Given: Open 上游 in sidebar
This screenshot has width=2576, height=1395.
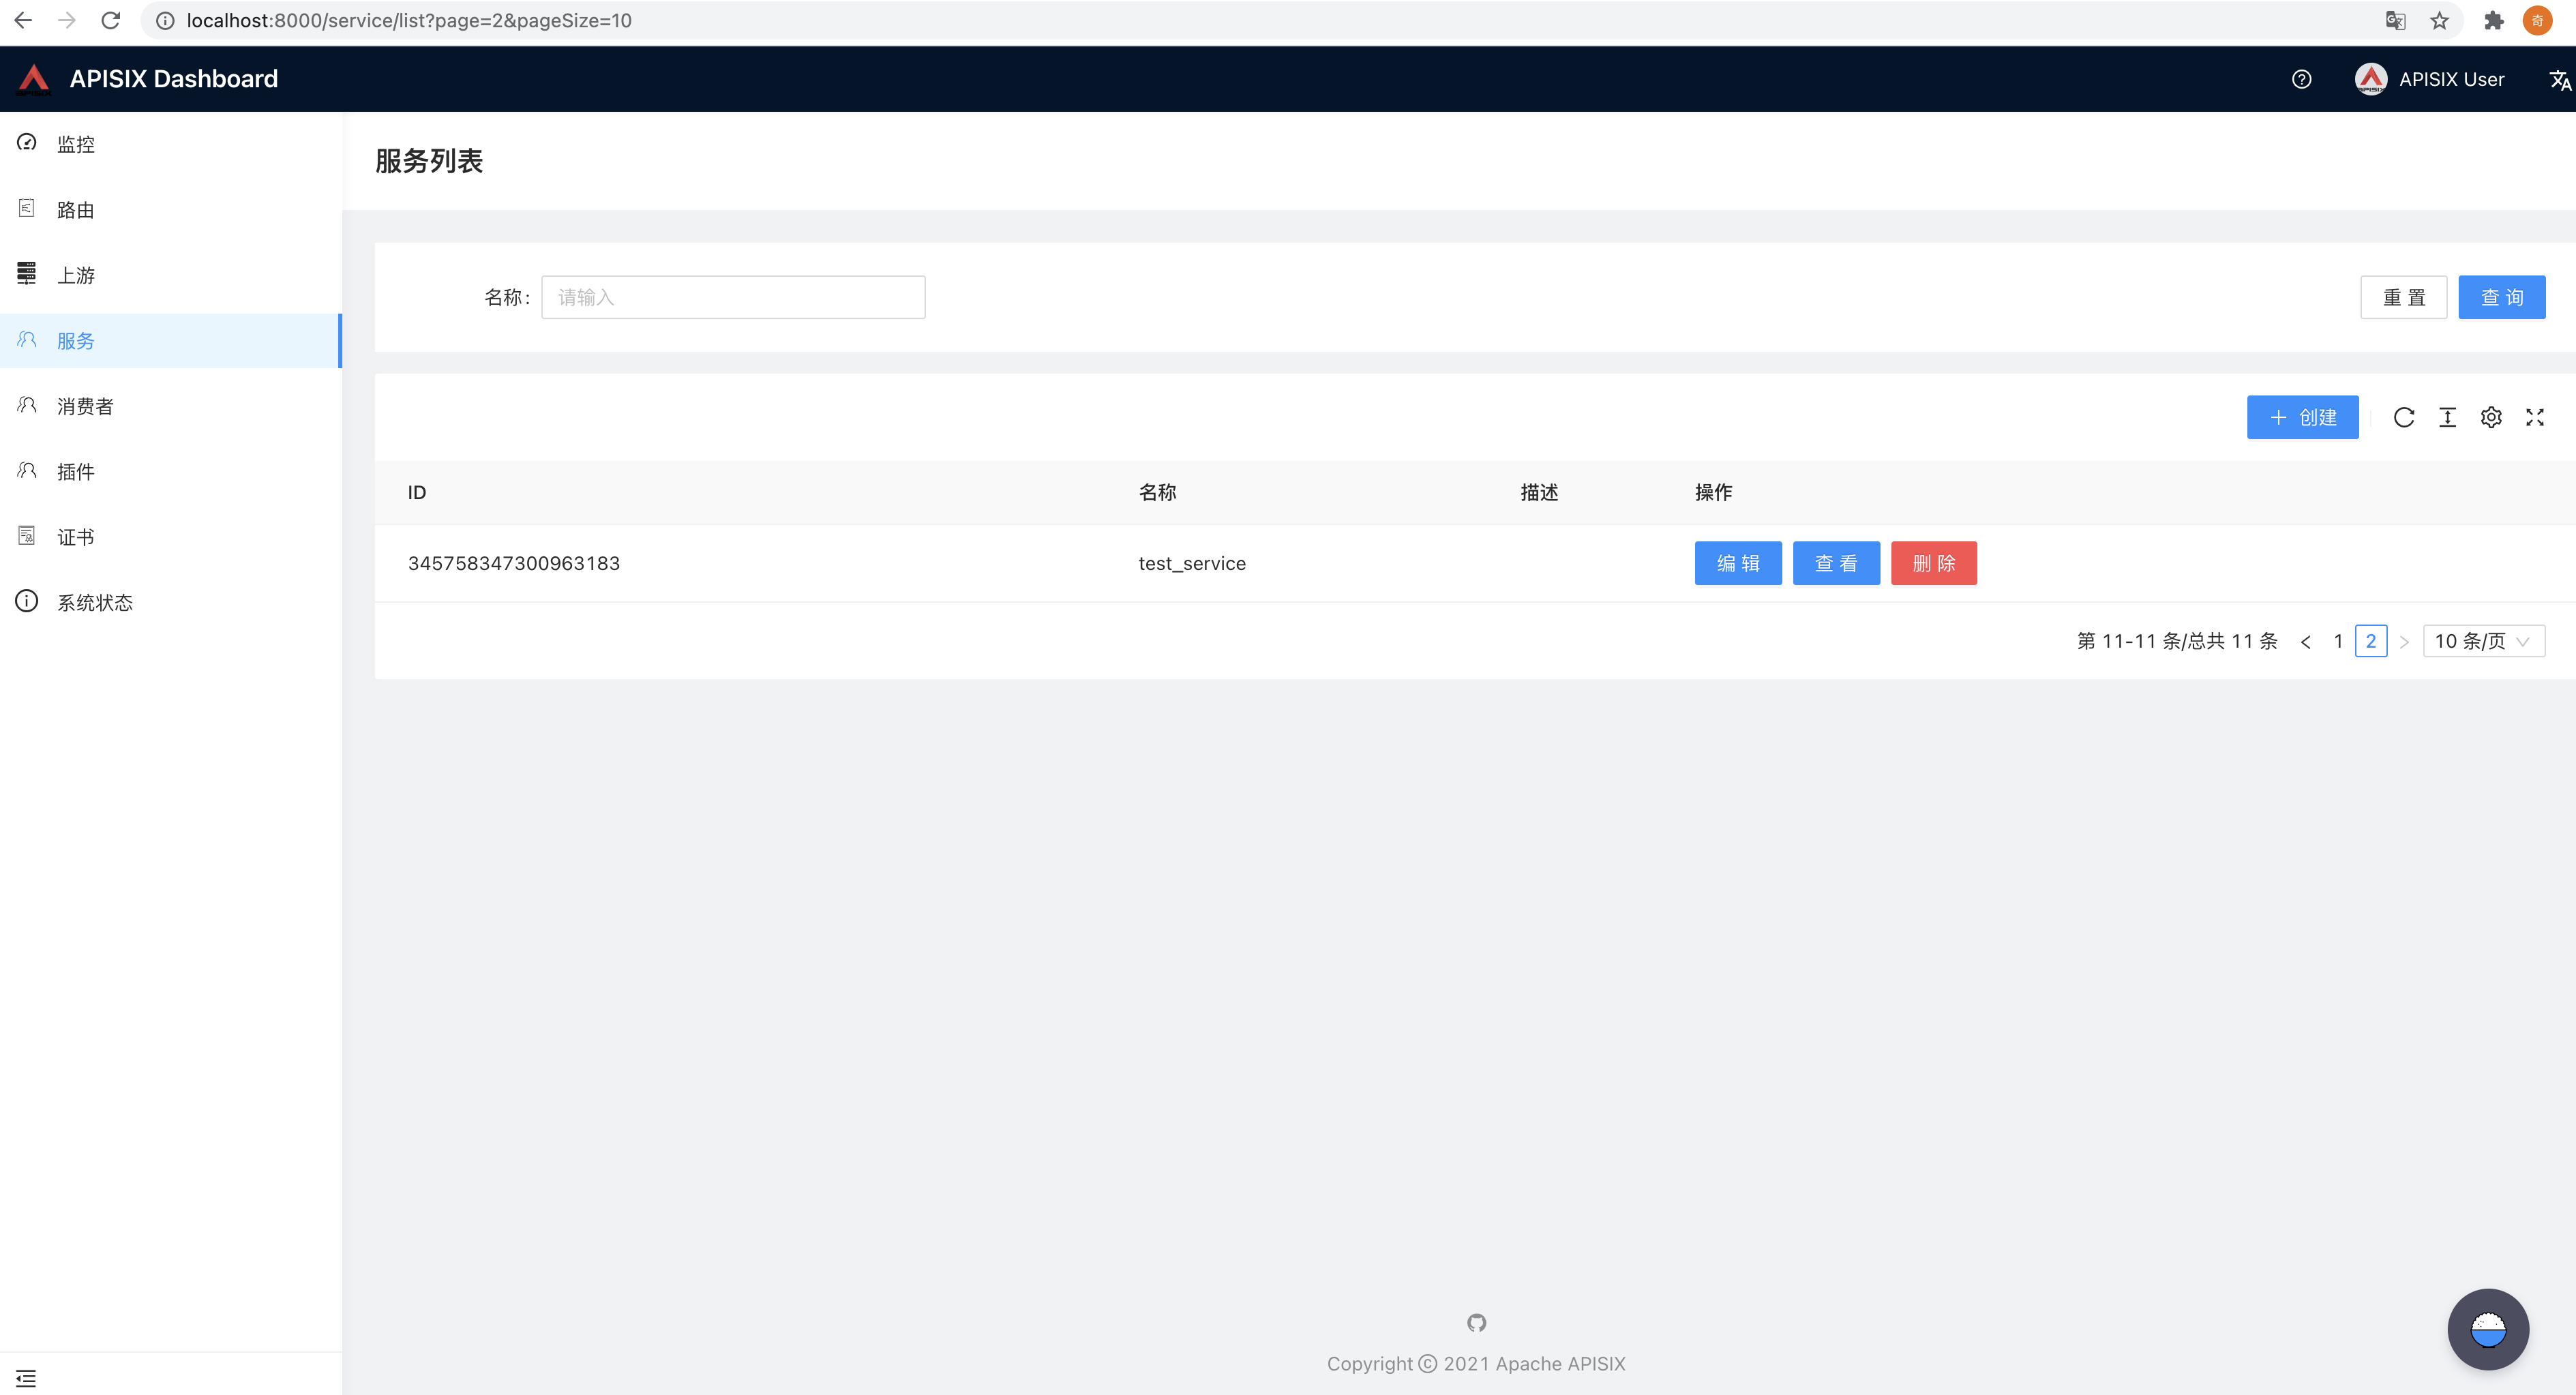Looking at the screenshot, I should coord(75,275).
